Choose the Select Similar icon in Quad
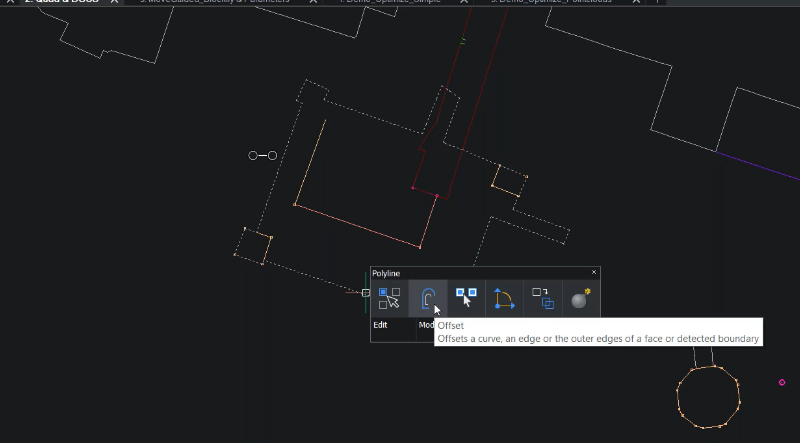Screen dimensions: 800x443 pyautogui.click(x=466, y=299)
